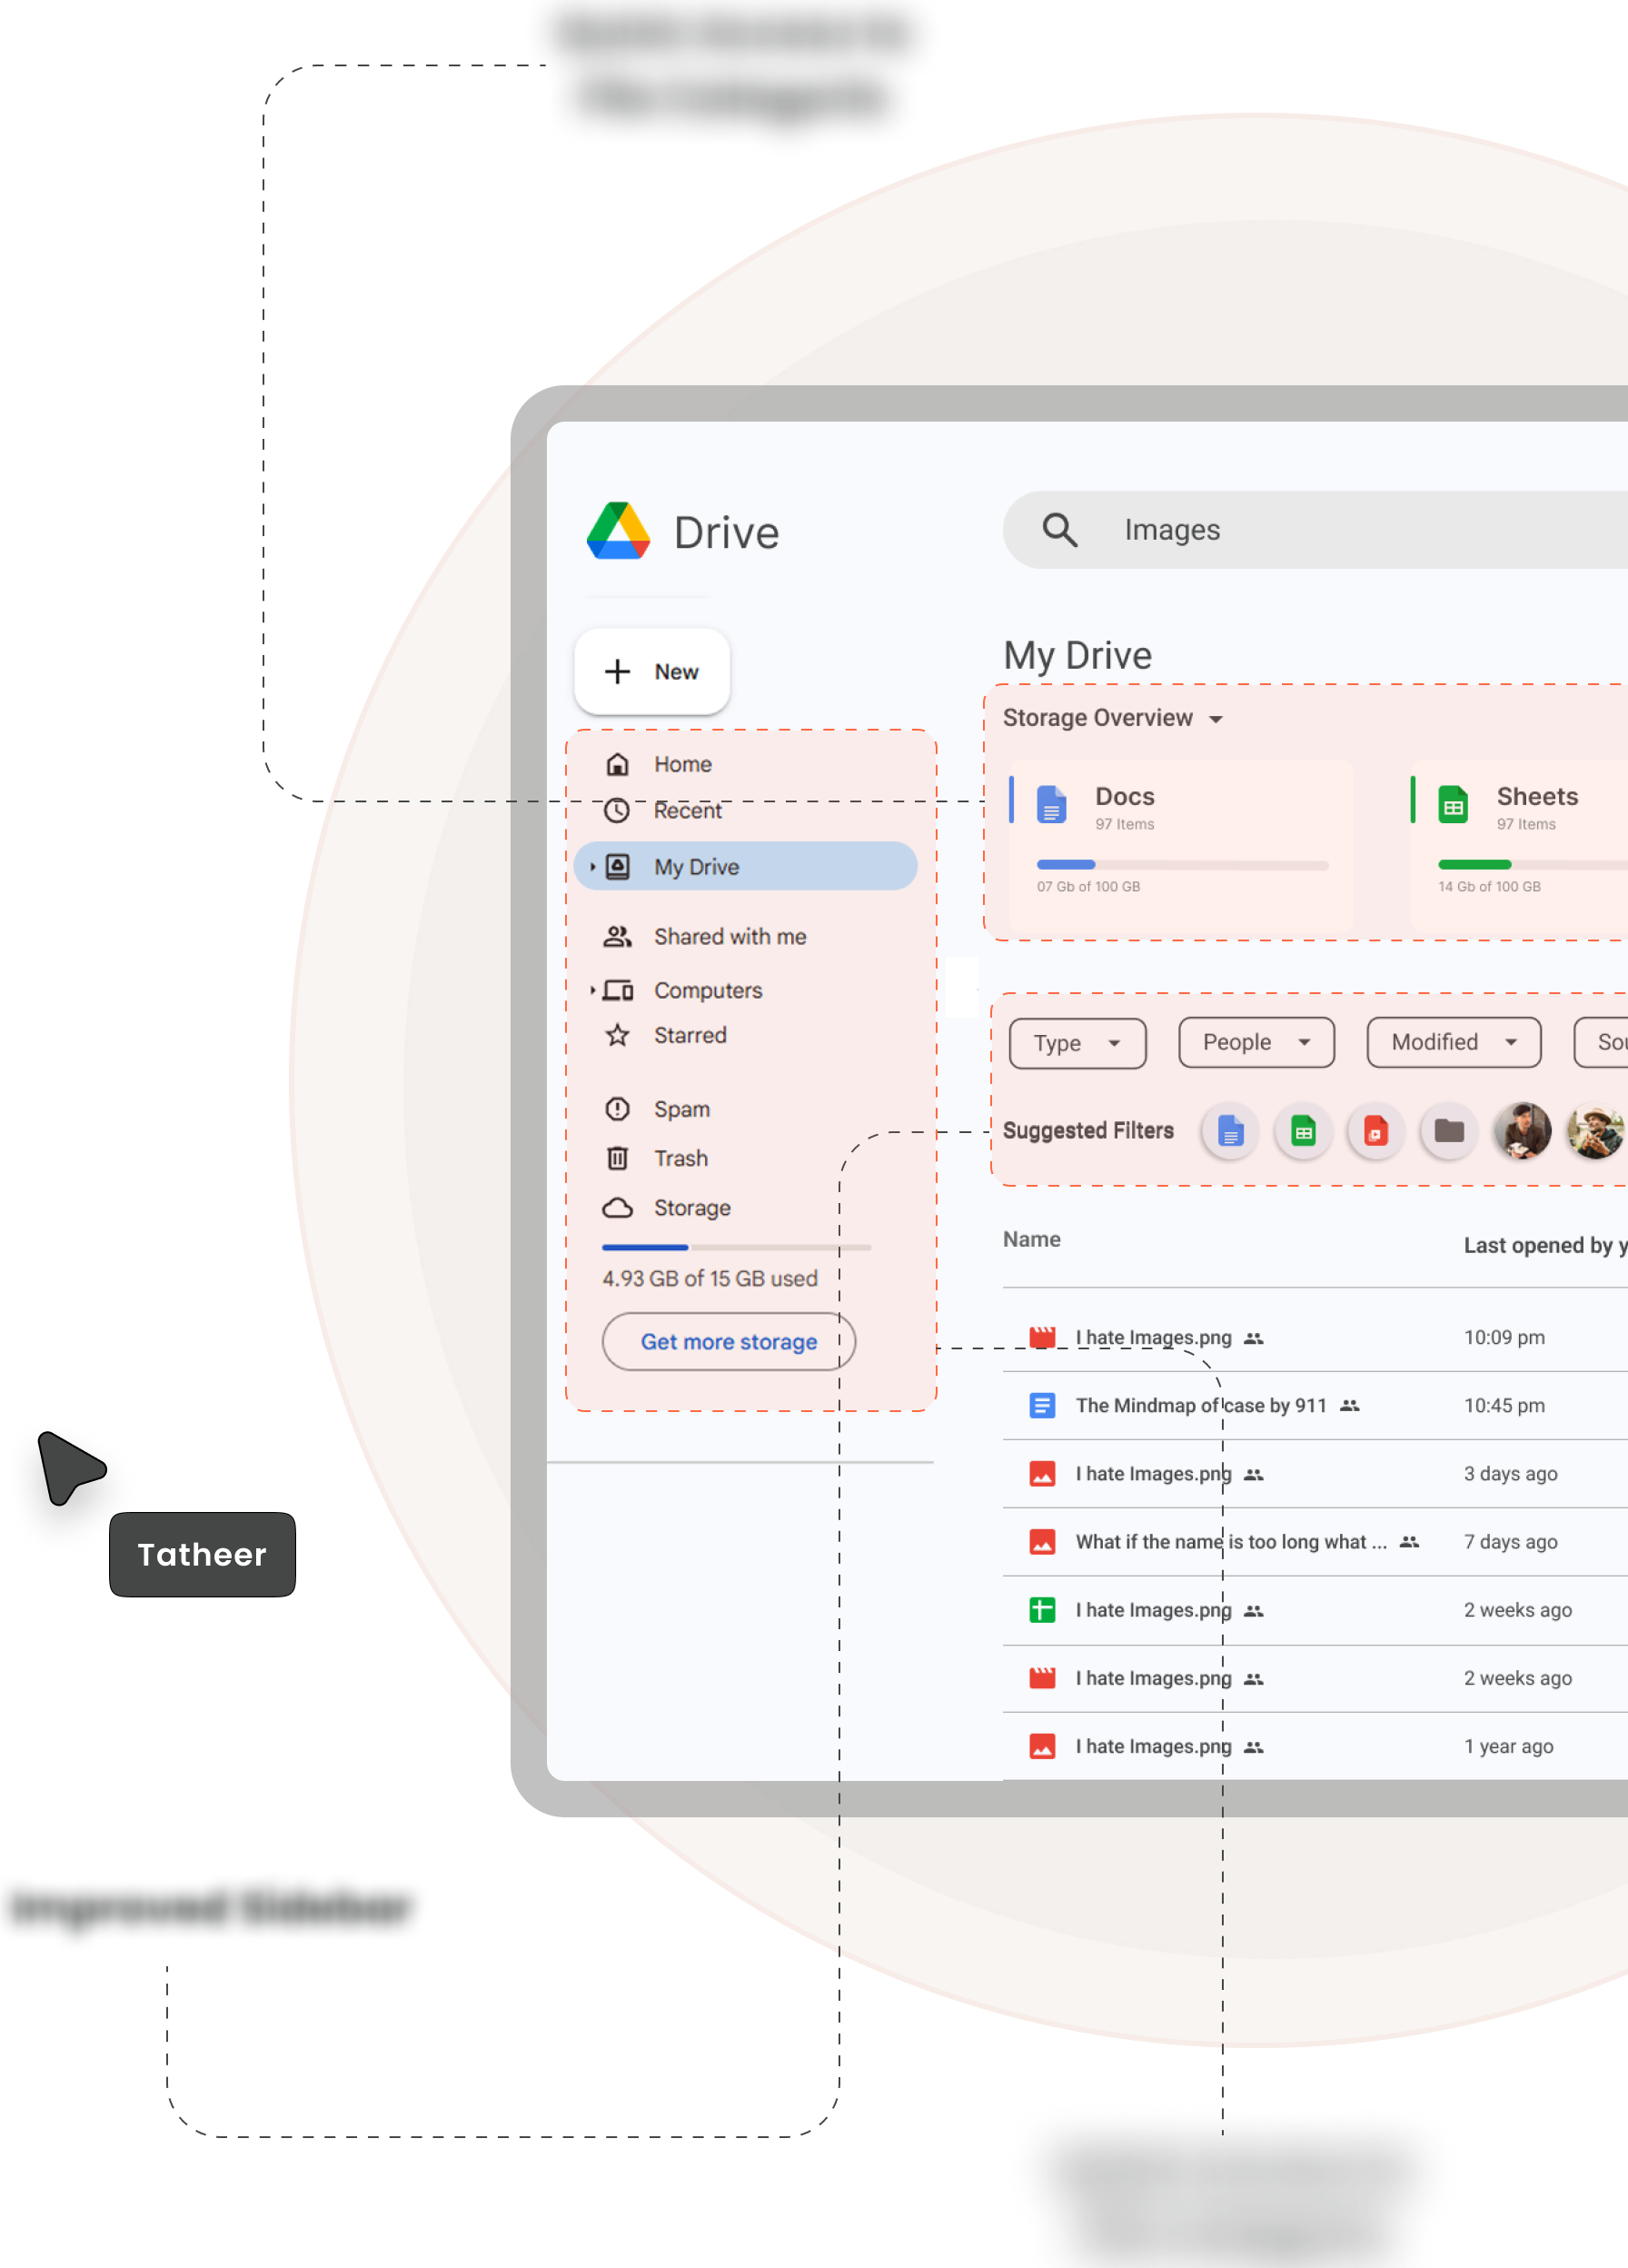
Task: Click the image icon on 3 days ago row
Action: pyautogui.click(x=1042, y=1473)
